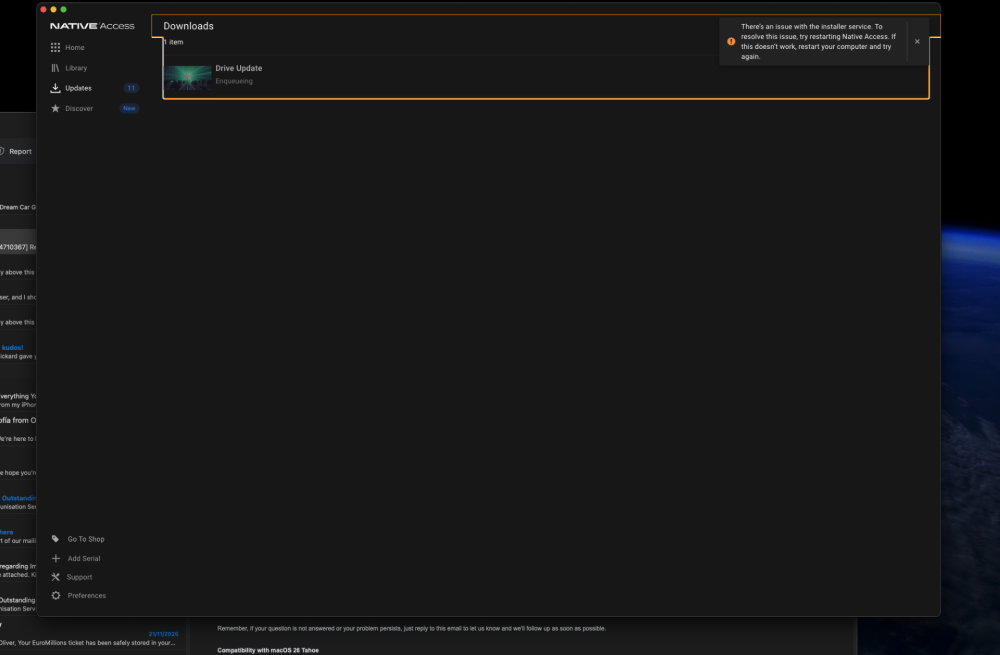Screen dimensions: 1000x655
Task: Dismiss the installer service error notification
Action: tap(917, 41)
